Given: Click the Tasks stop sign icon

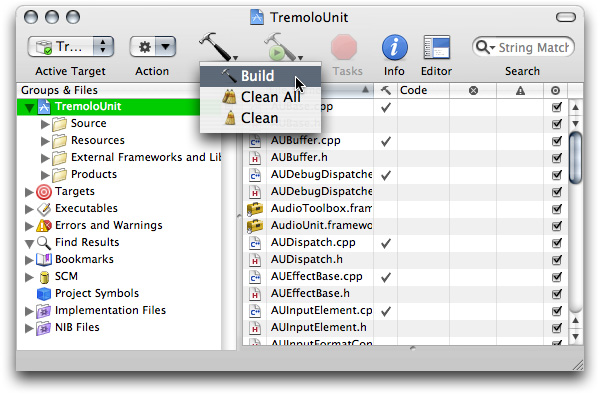Looking at the screenshot, I should tap(344, 47).
